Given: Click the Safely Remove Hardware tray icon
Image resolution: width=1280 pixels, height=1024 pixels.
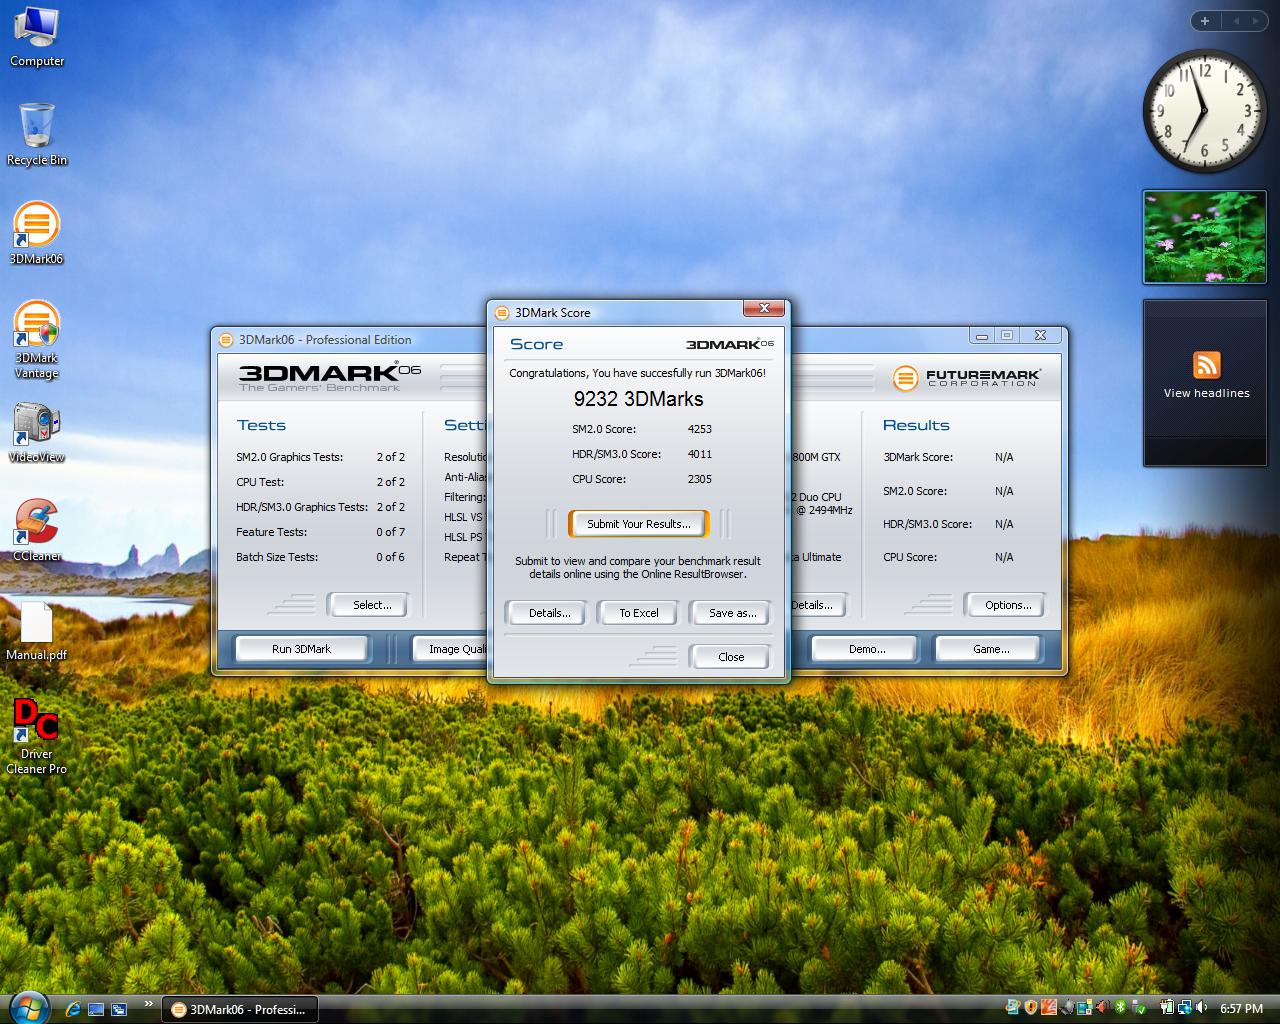Looking at the screenshot, I should (1138, 1007).
